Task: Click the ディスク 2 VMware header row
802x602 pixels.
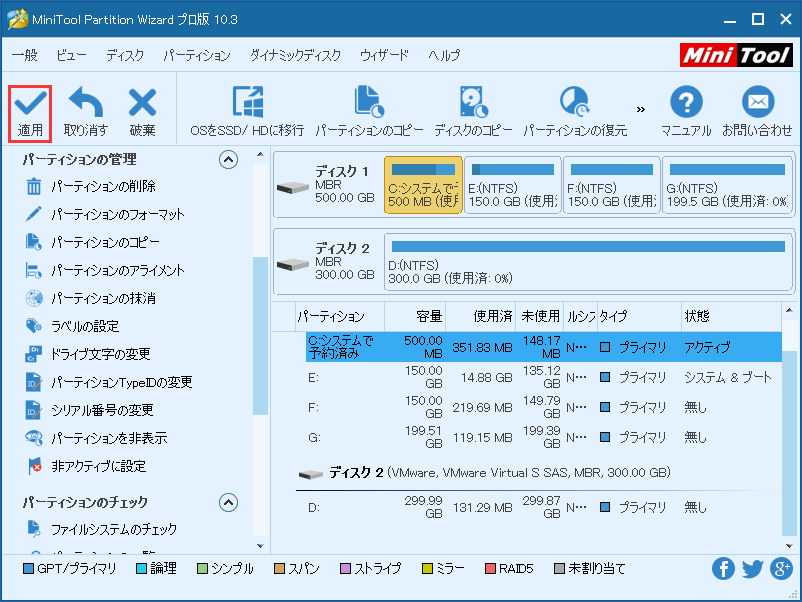Action: [x=538, y=473]
